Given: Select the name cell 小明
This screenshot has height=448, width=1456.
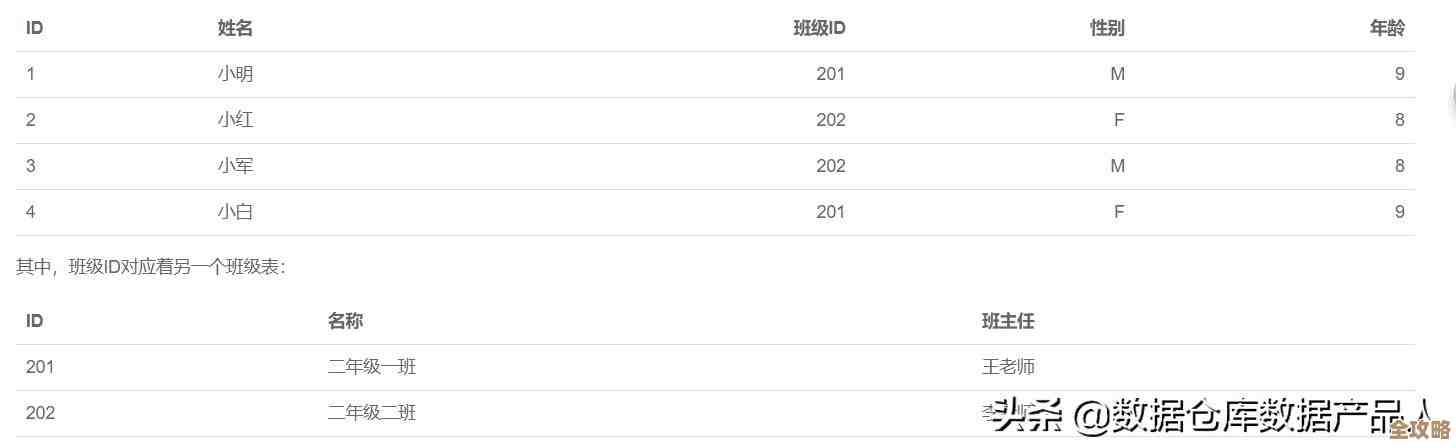Looking at the screenshot, I should [x=235, y=74].
